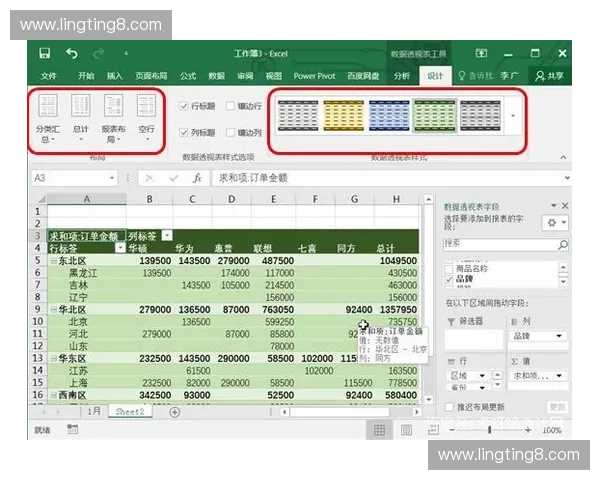600x480 pixels.
Task: Collapse the ribbon with the caret
Action: point(563,157)
